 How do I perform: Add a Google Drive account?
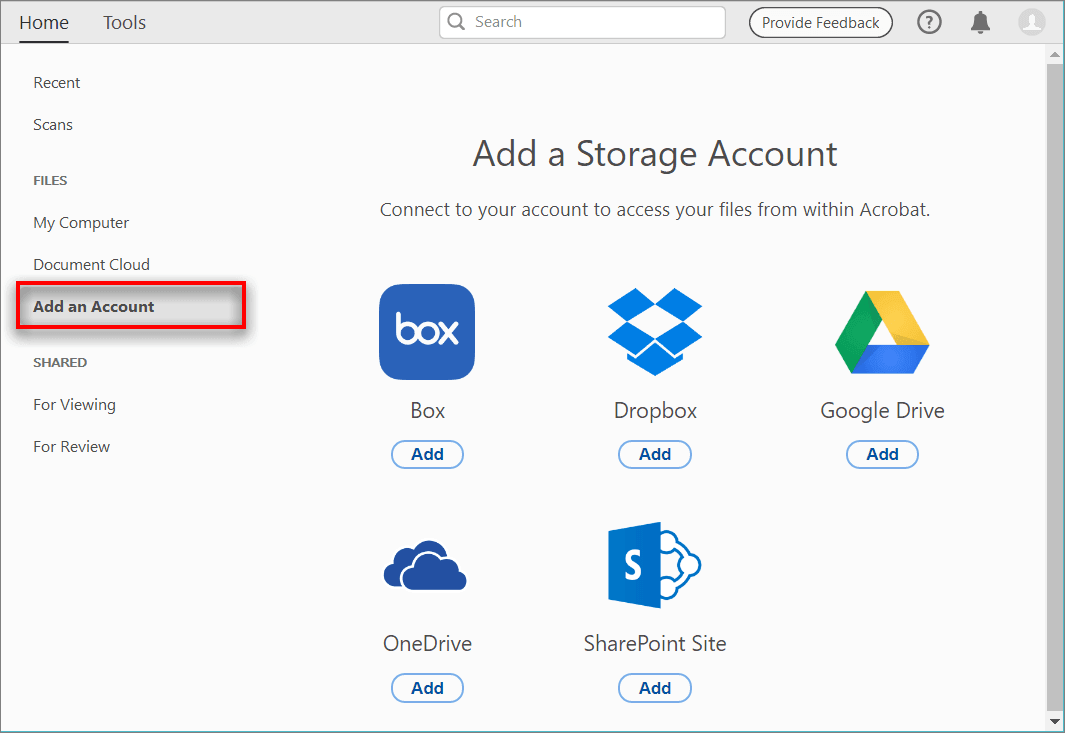(882, 454)
